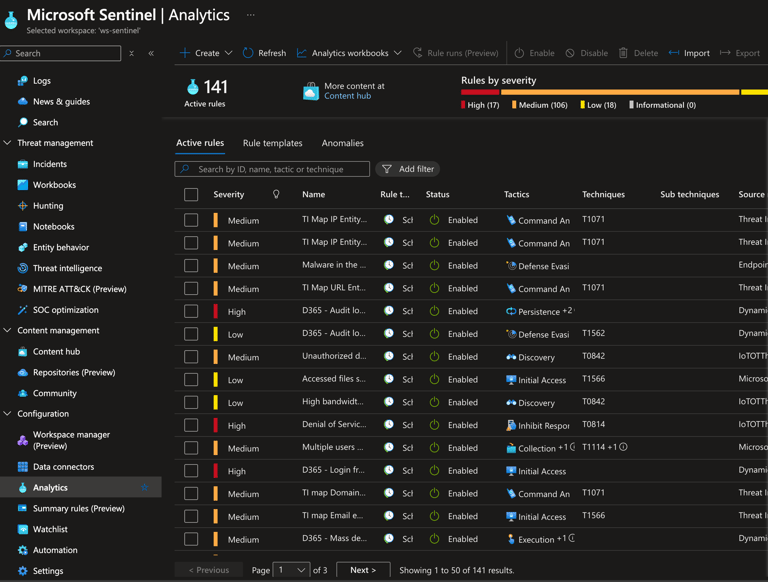Image resolution: width=768 pixels, height=582 pixels.
Task: Open the Incidents page
Action: tap(49, 164)
